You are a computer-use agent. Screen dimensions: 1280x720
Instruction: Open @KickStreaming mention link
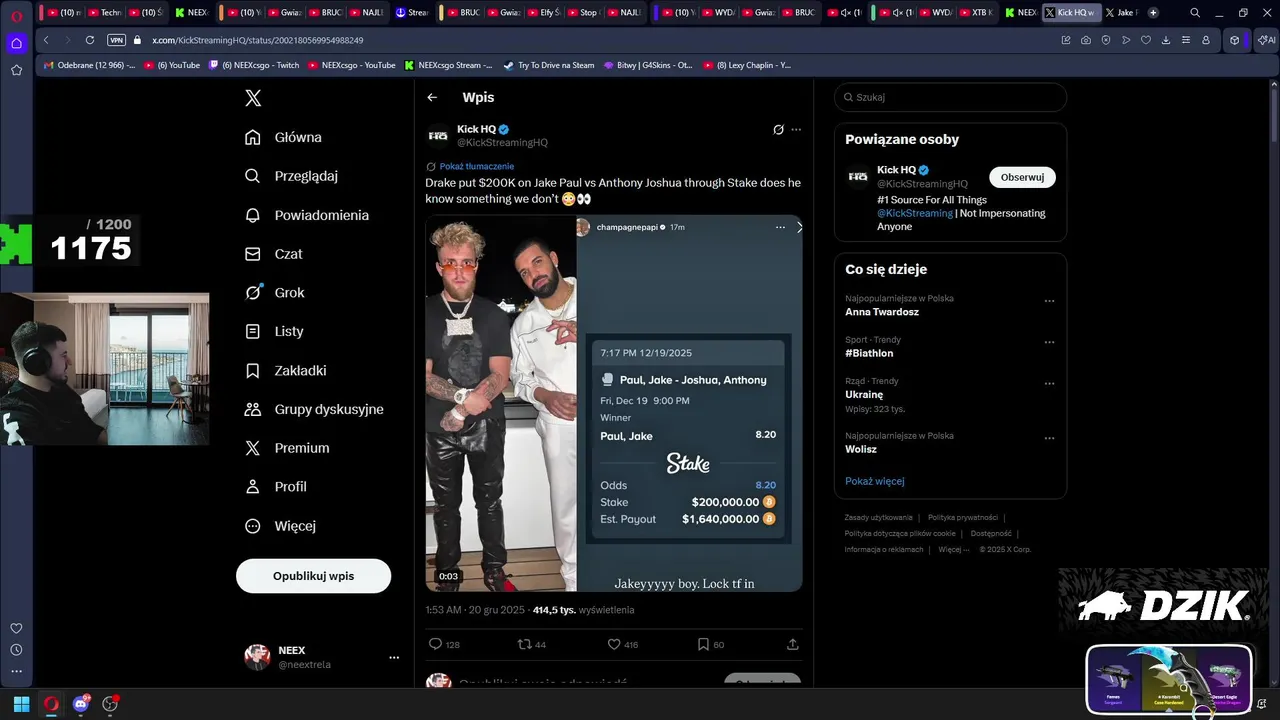(915, 213)
